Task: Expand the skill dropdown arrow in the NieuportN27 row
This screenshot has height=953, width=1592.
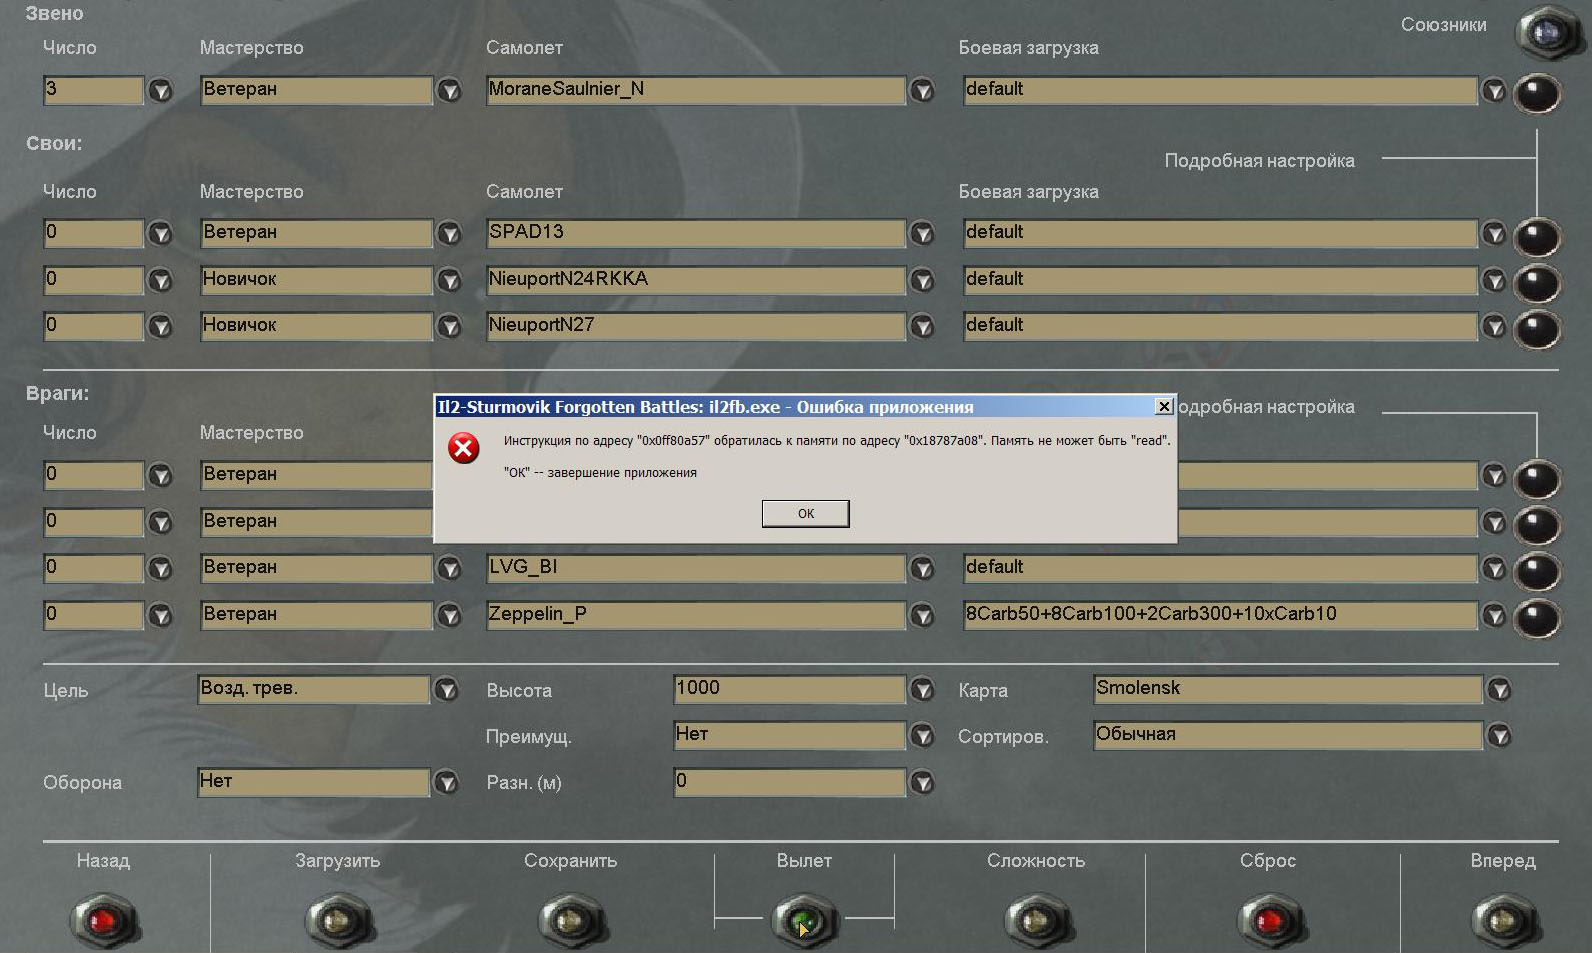Action: 450,327
